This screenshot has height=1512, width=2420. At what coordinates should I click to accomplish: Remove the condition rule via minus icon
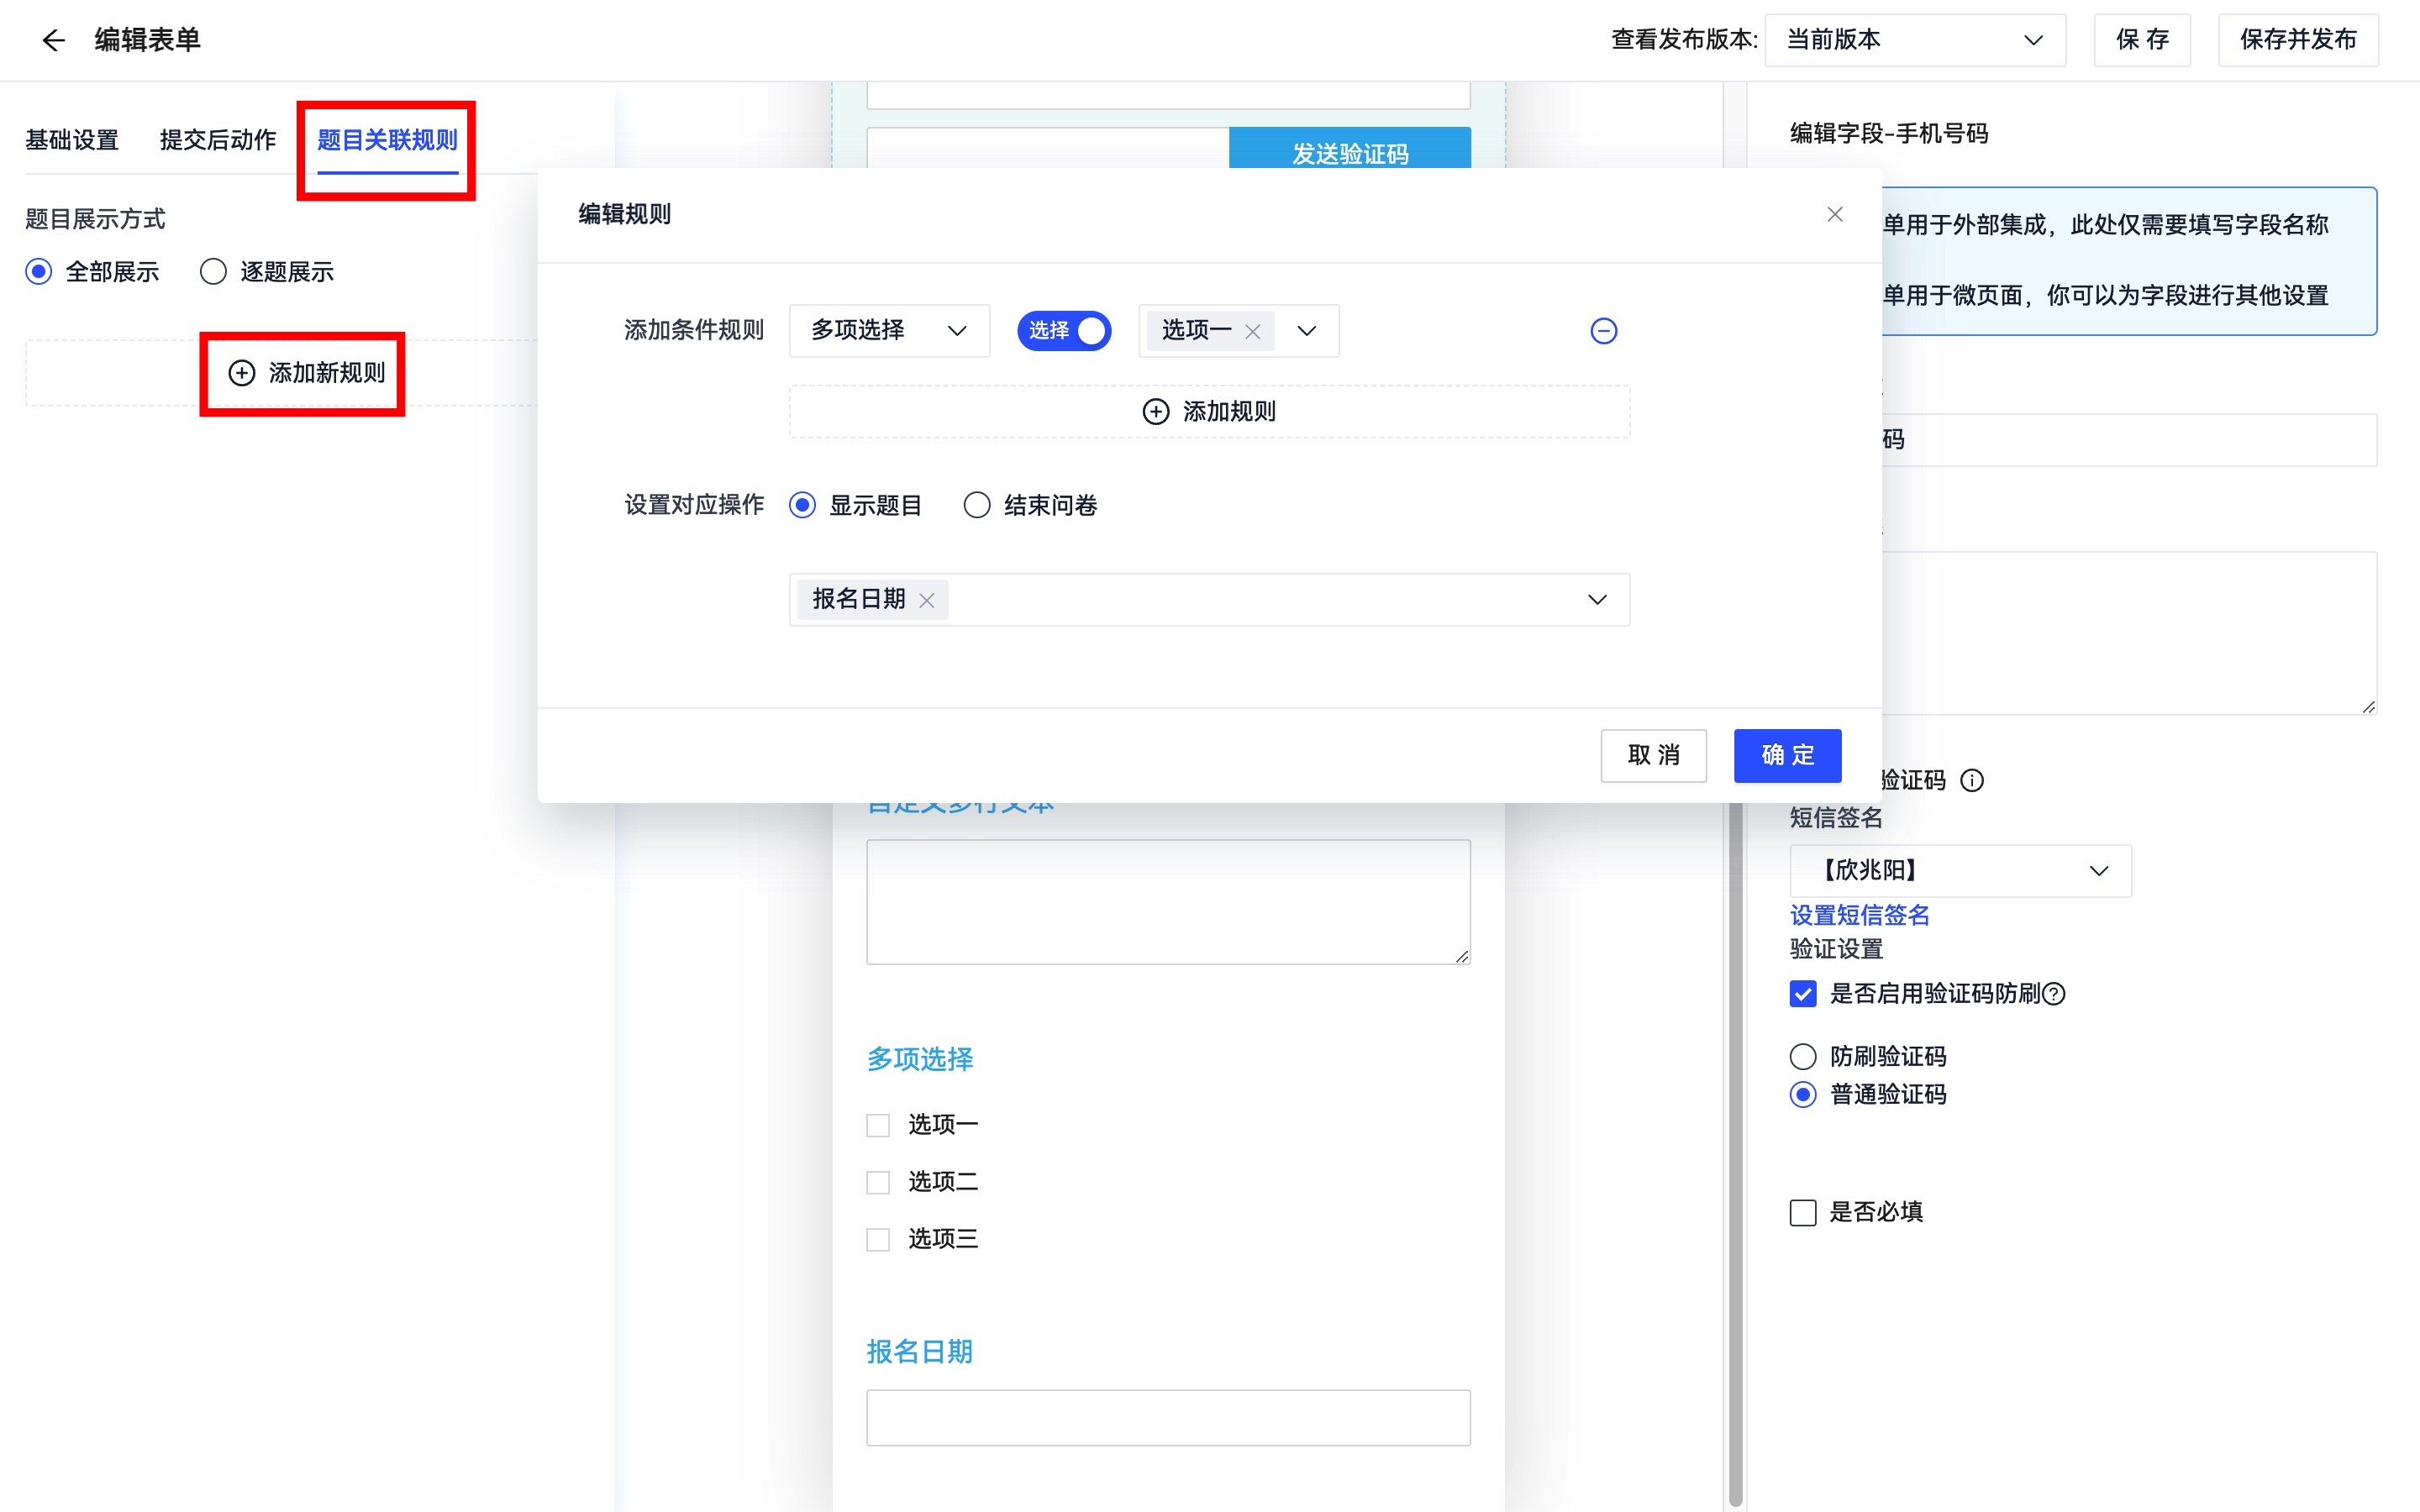[x=1603, y=331]
